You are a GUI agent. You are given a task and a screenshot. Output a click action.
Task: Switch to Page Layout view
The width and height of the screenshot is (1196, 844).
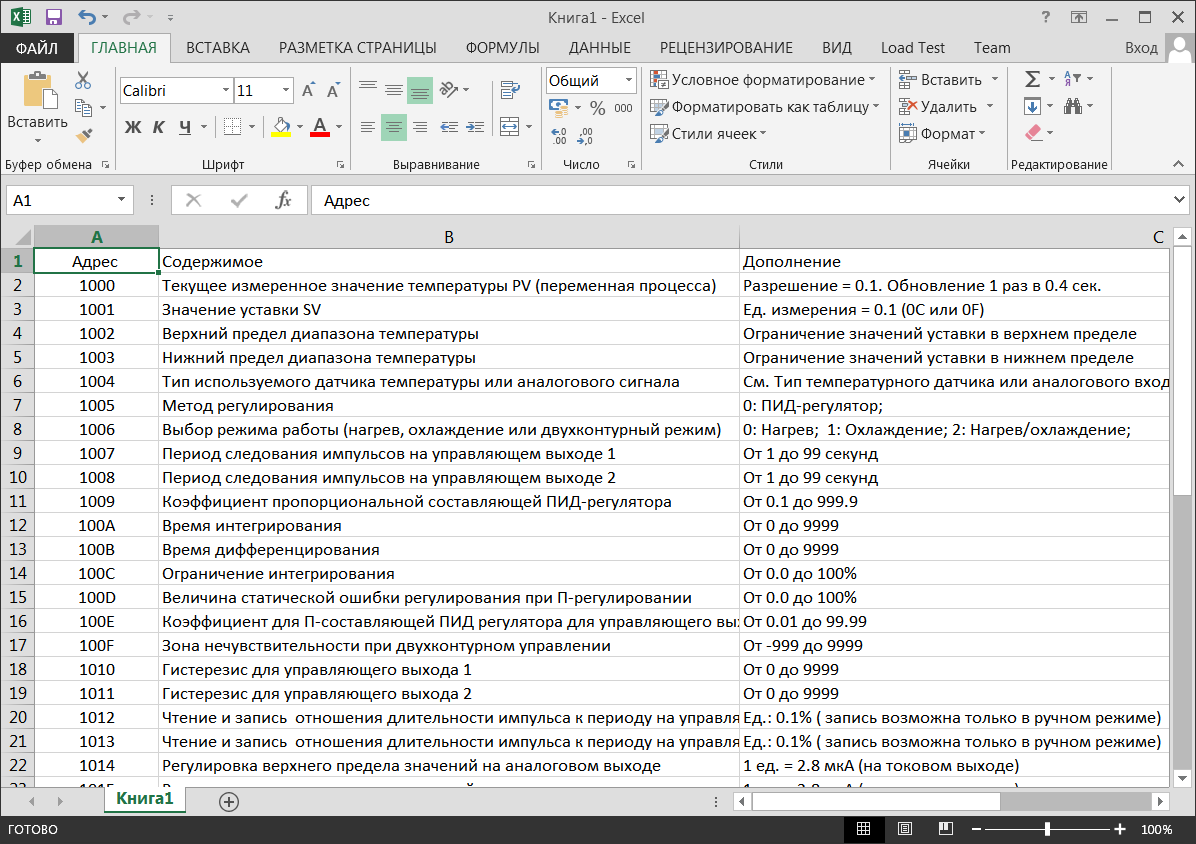[905, 829]
